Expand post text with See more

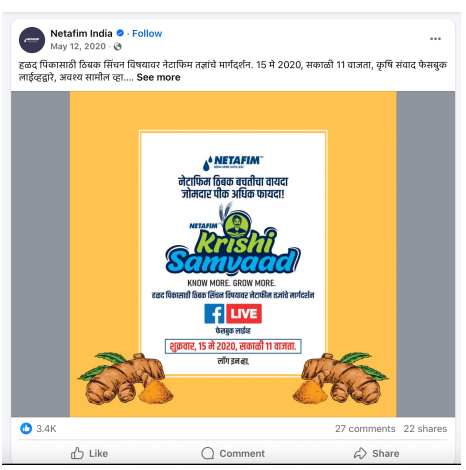pos(158,77)
